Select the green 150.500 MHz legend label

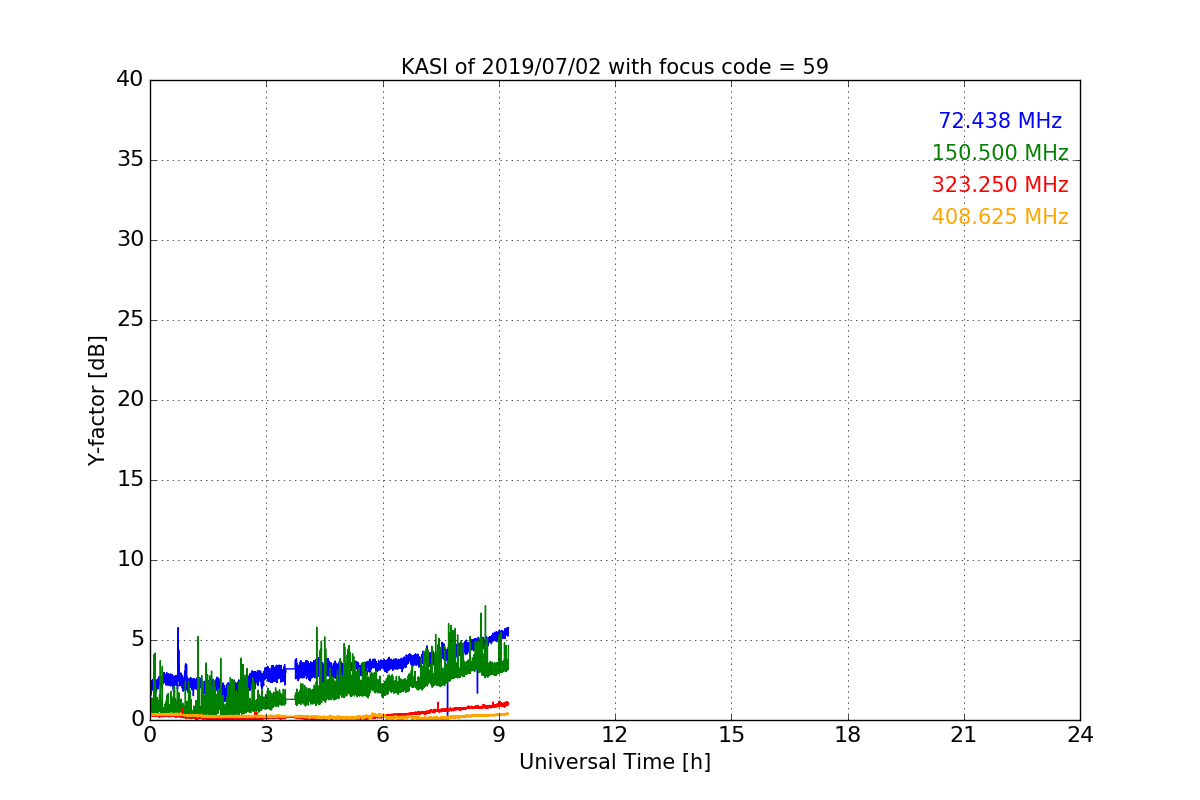point(1000,153)
